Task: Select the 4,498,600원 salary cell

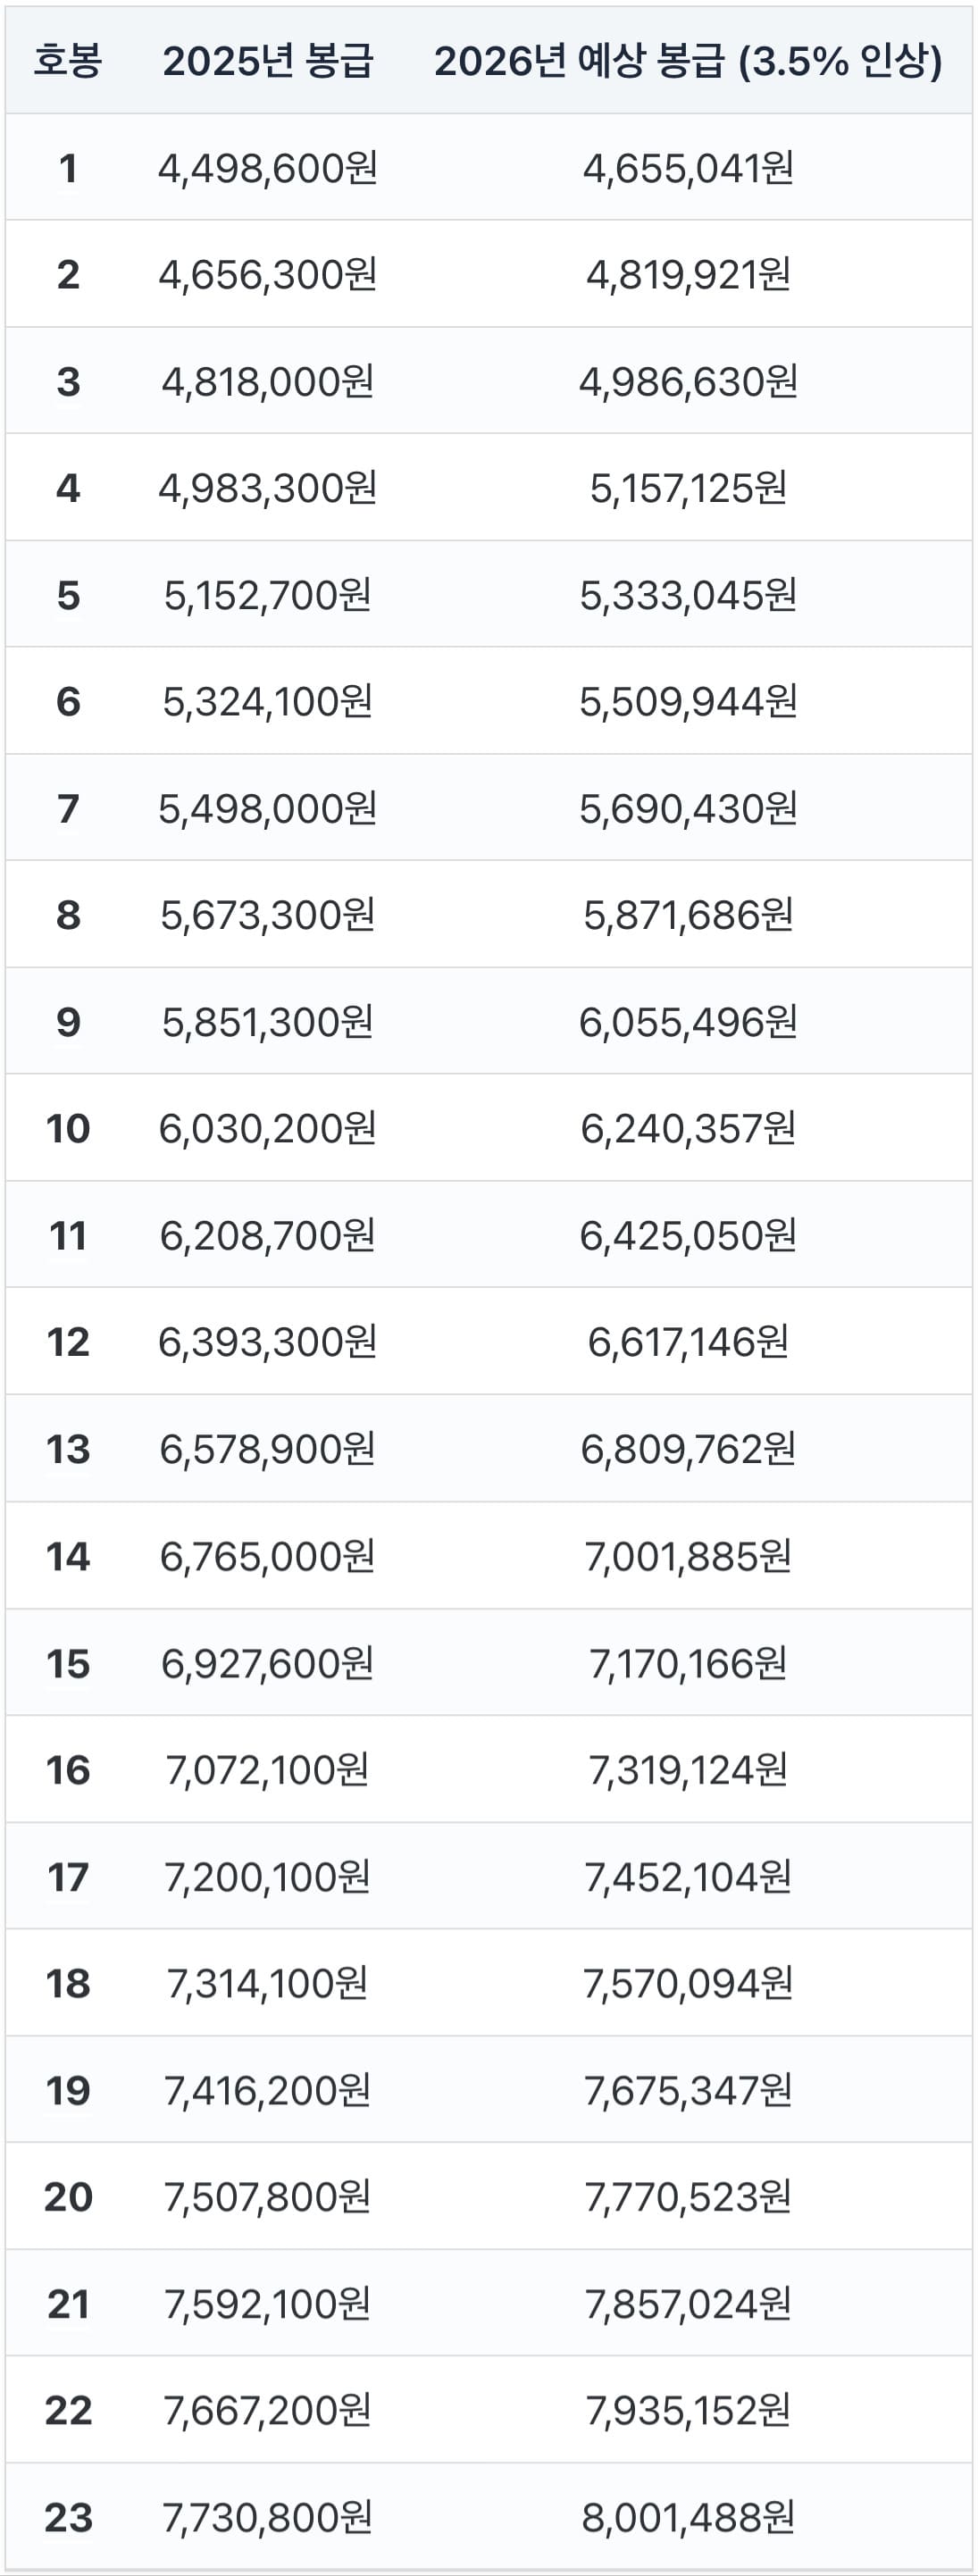Action: pos(268,168)
